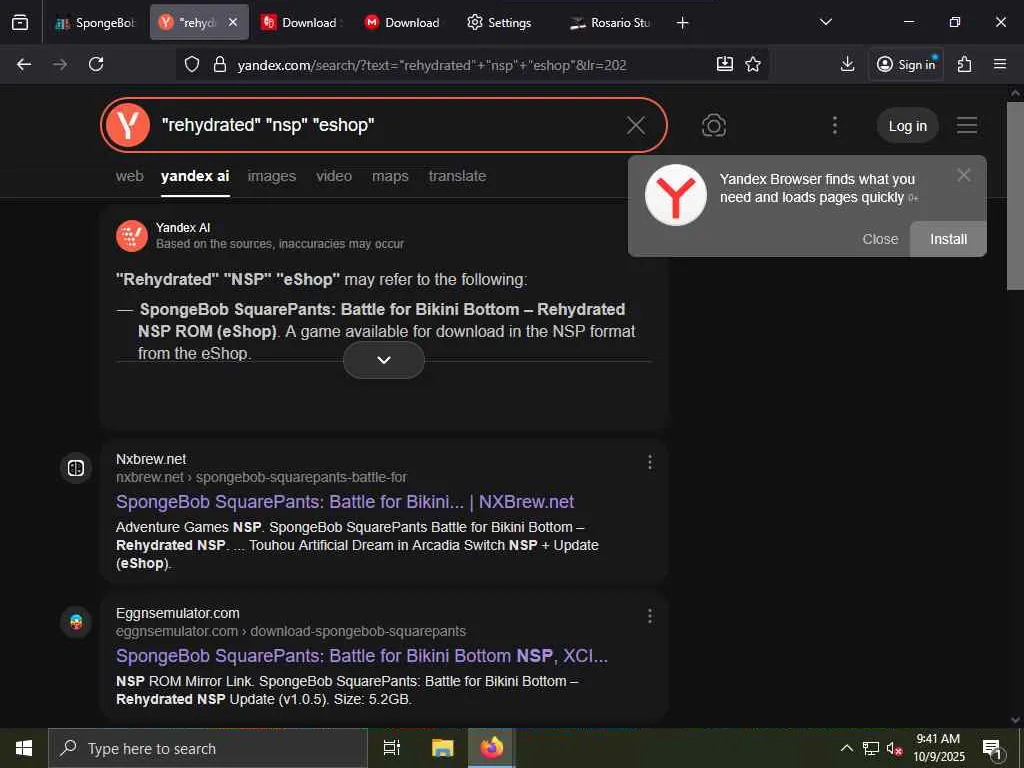Screen dimensions: 1024x768
Task: Open the Firefox downloads panel
Action: pos(847,64)
